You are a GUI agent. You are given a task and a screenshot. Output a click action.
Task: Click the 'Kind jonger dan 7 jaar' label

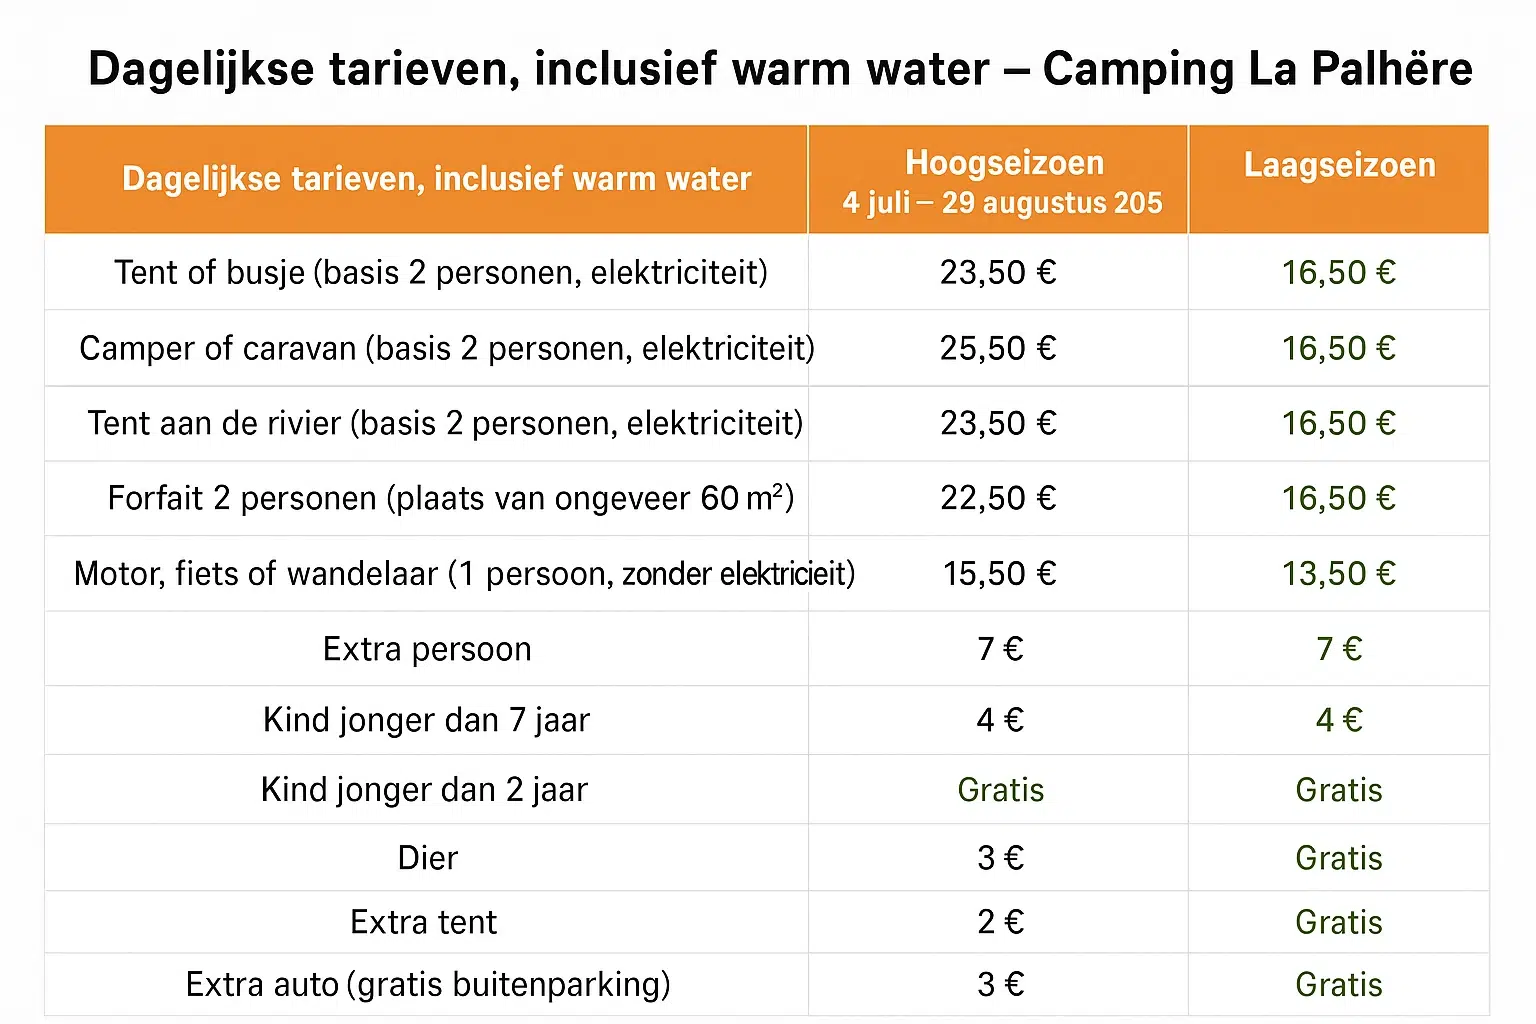pos(426,720)
